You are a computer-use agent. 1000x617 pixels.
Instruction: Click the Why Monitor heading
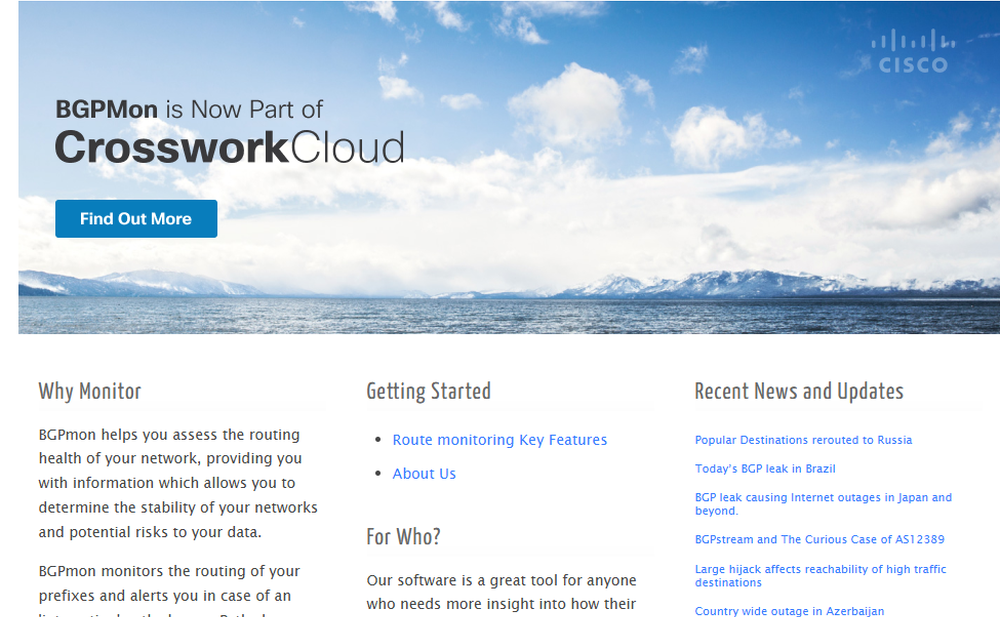tap(90, 391)
